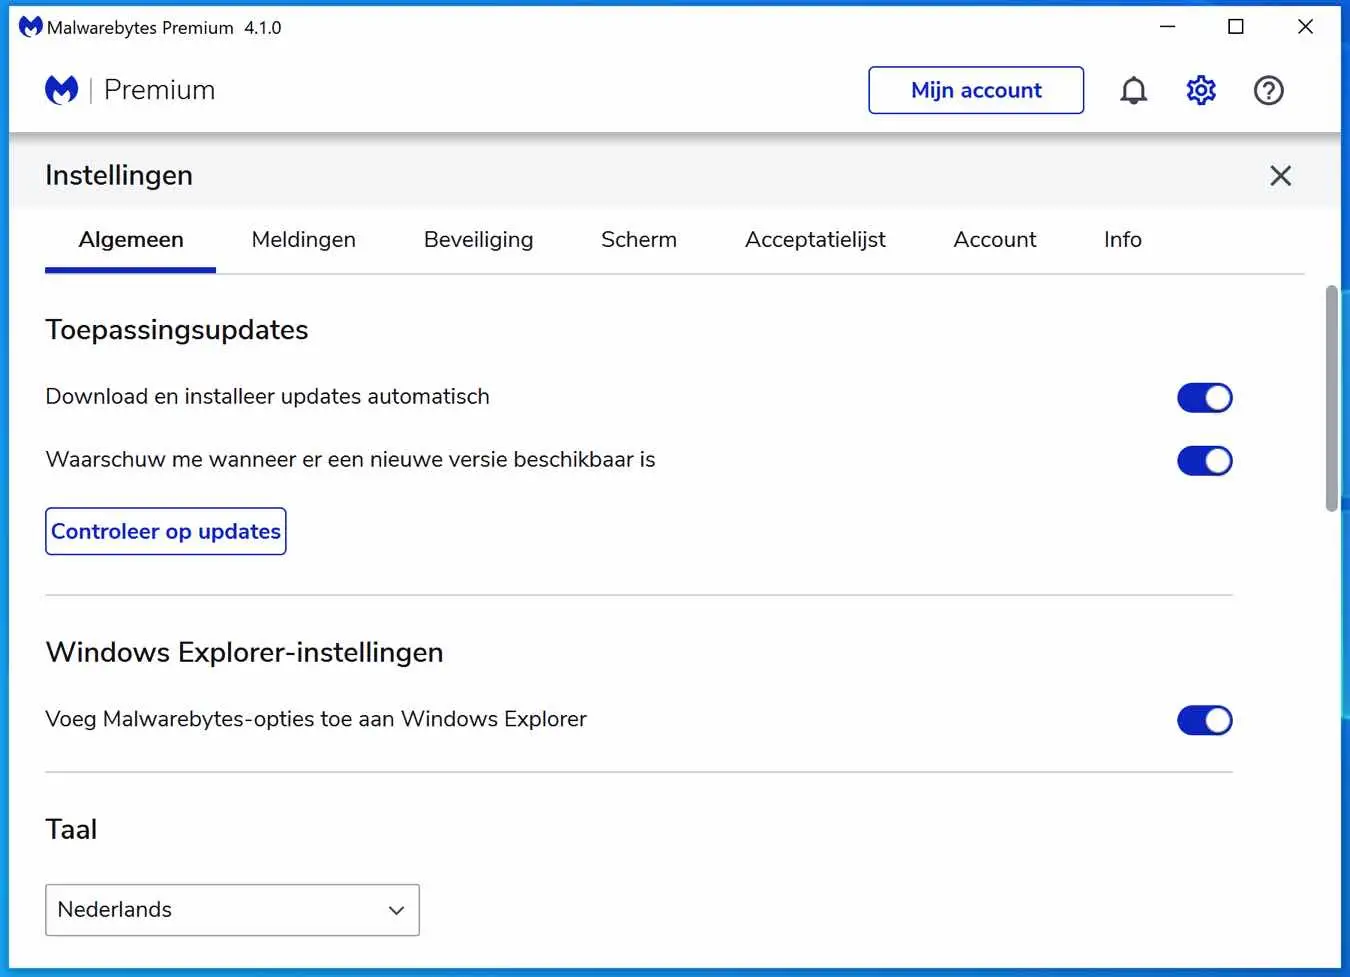Click the Taal heading
This screenshot has width=1350, height=977.
point(71,829)
